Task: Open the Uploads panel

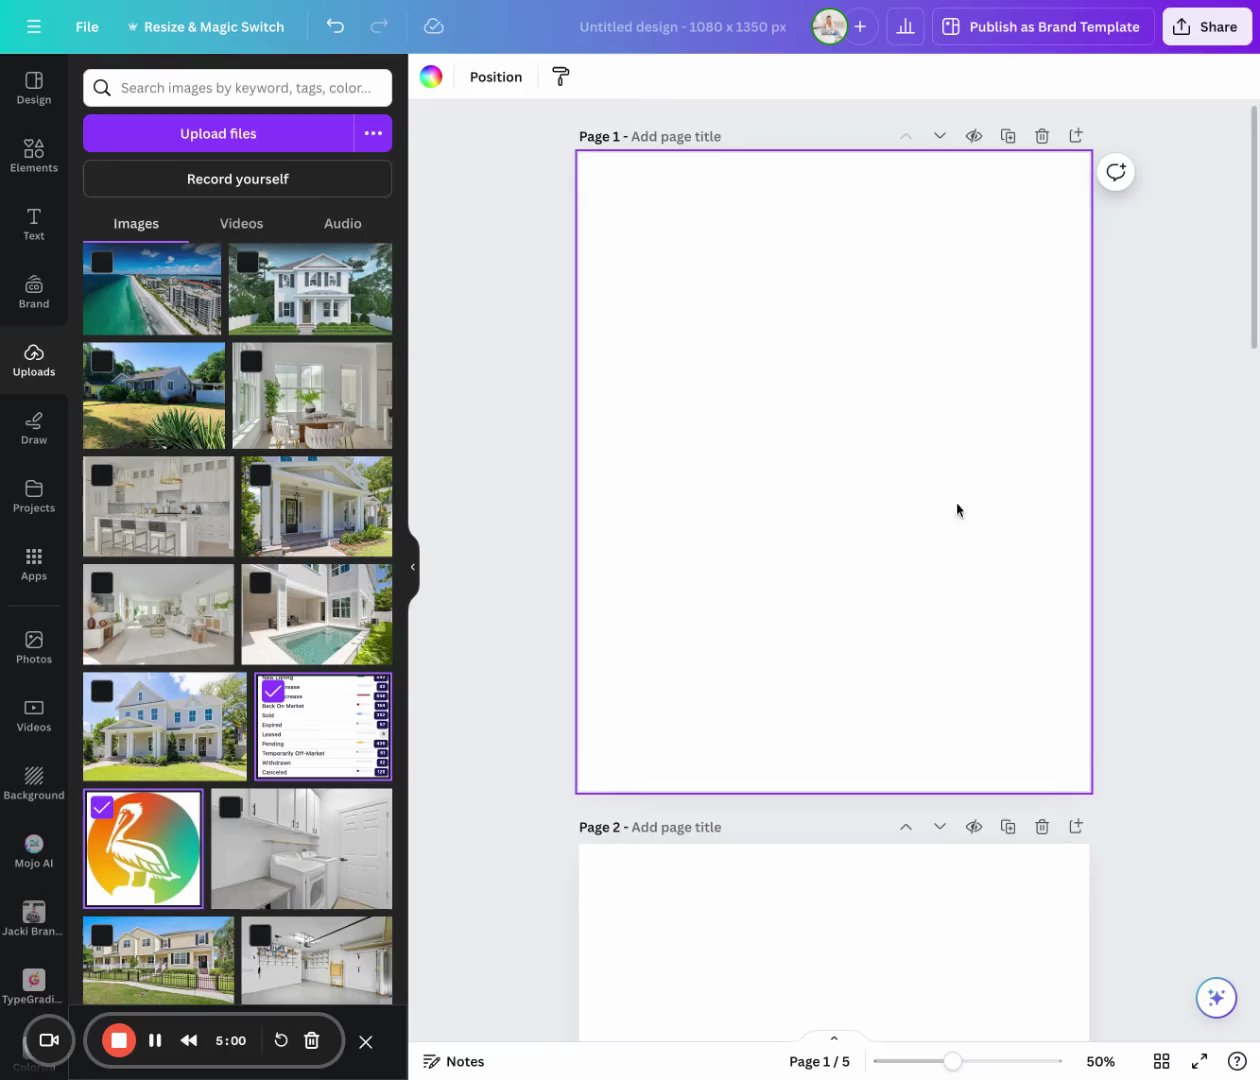Action: (x=34, y=360)
